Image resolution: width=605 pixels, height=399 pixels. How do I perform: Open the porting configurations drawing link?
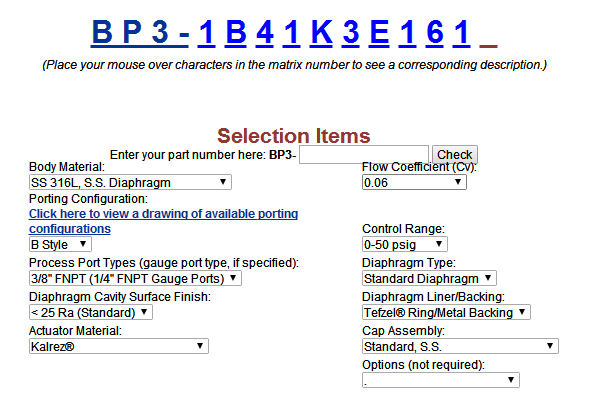click(163, 221)
